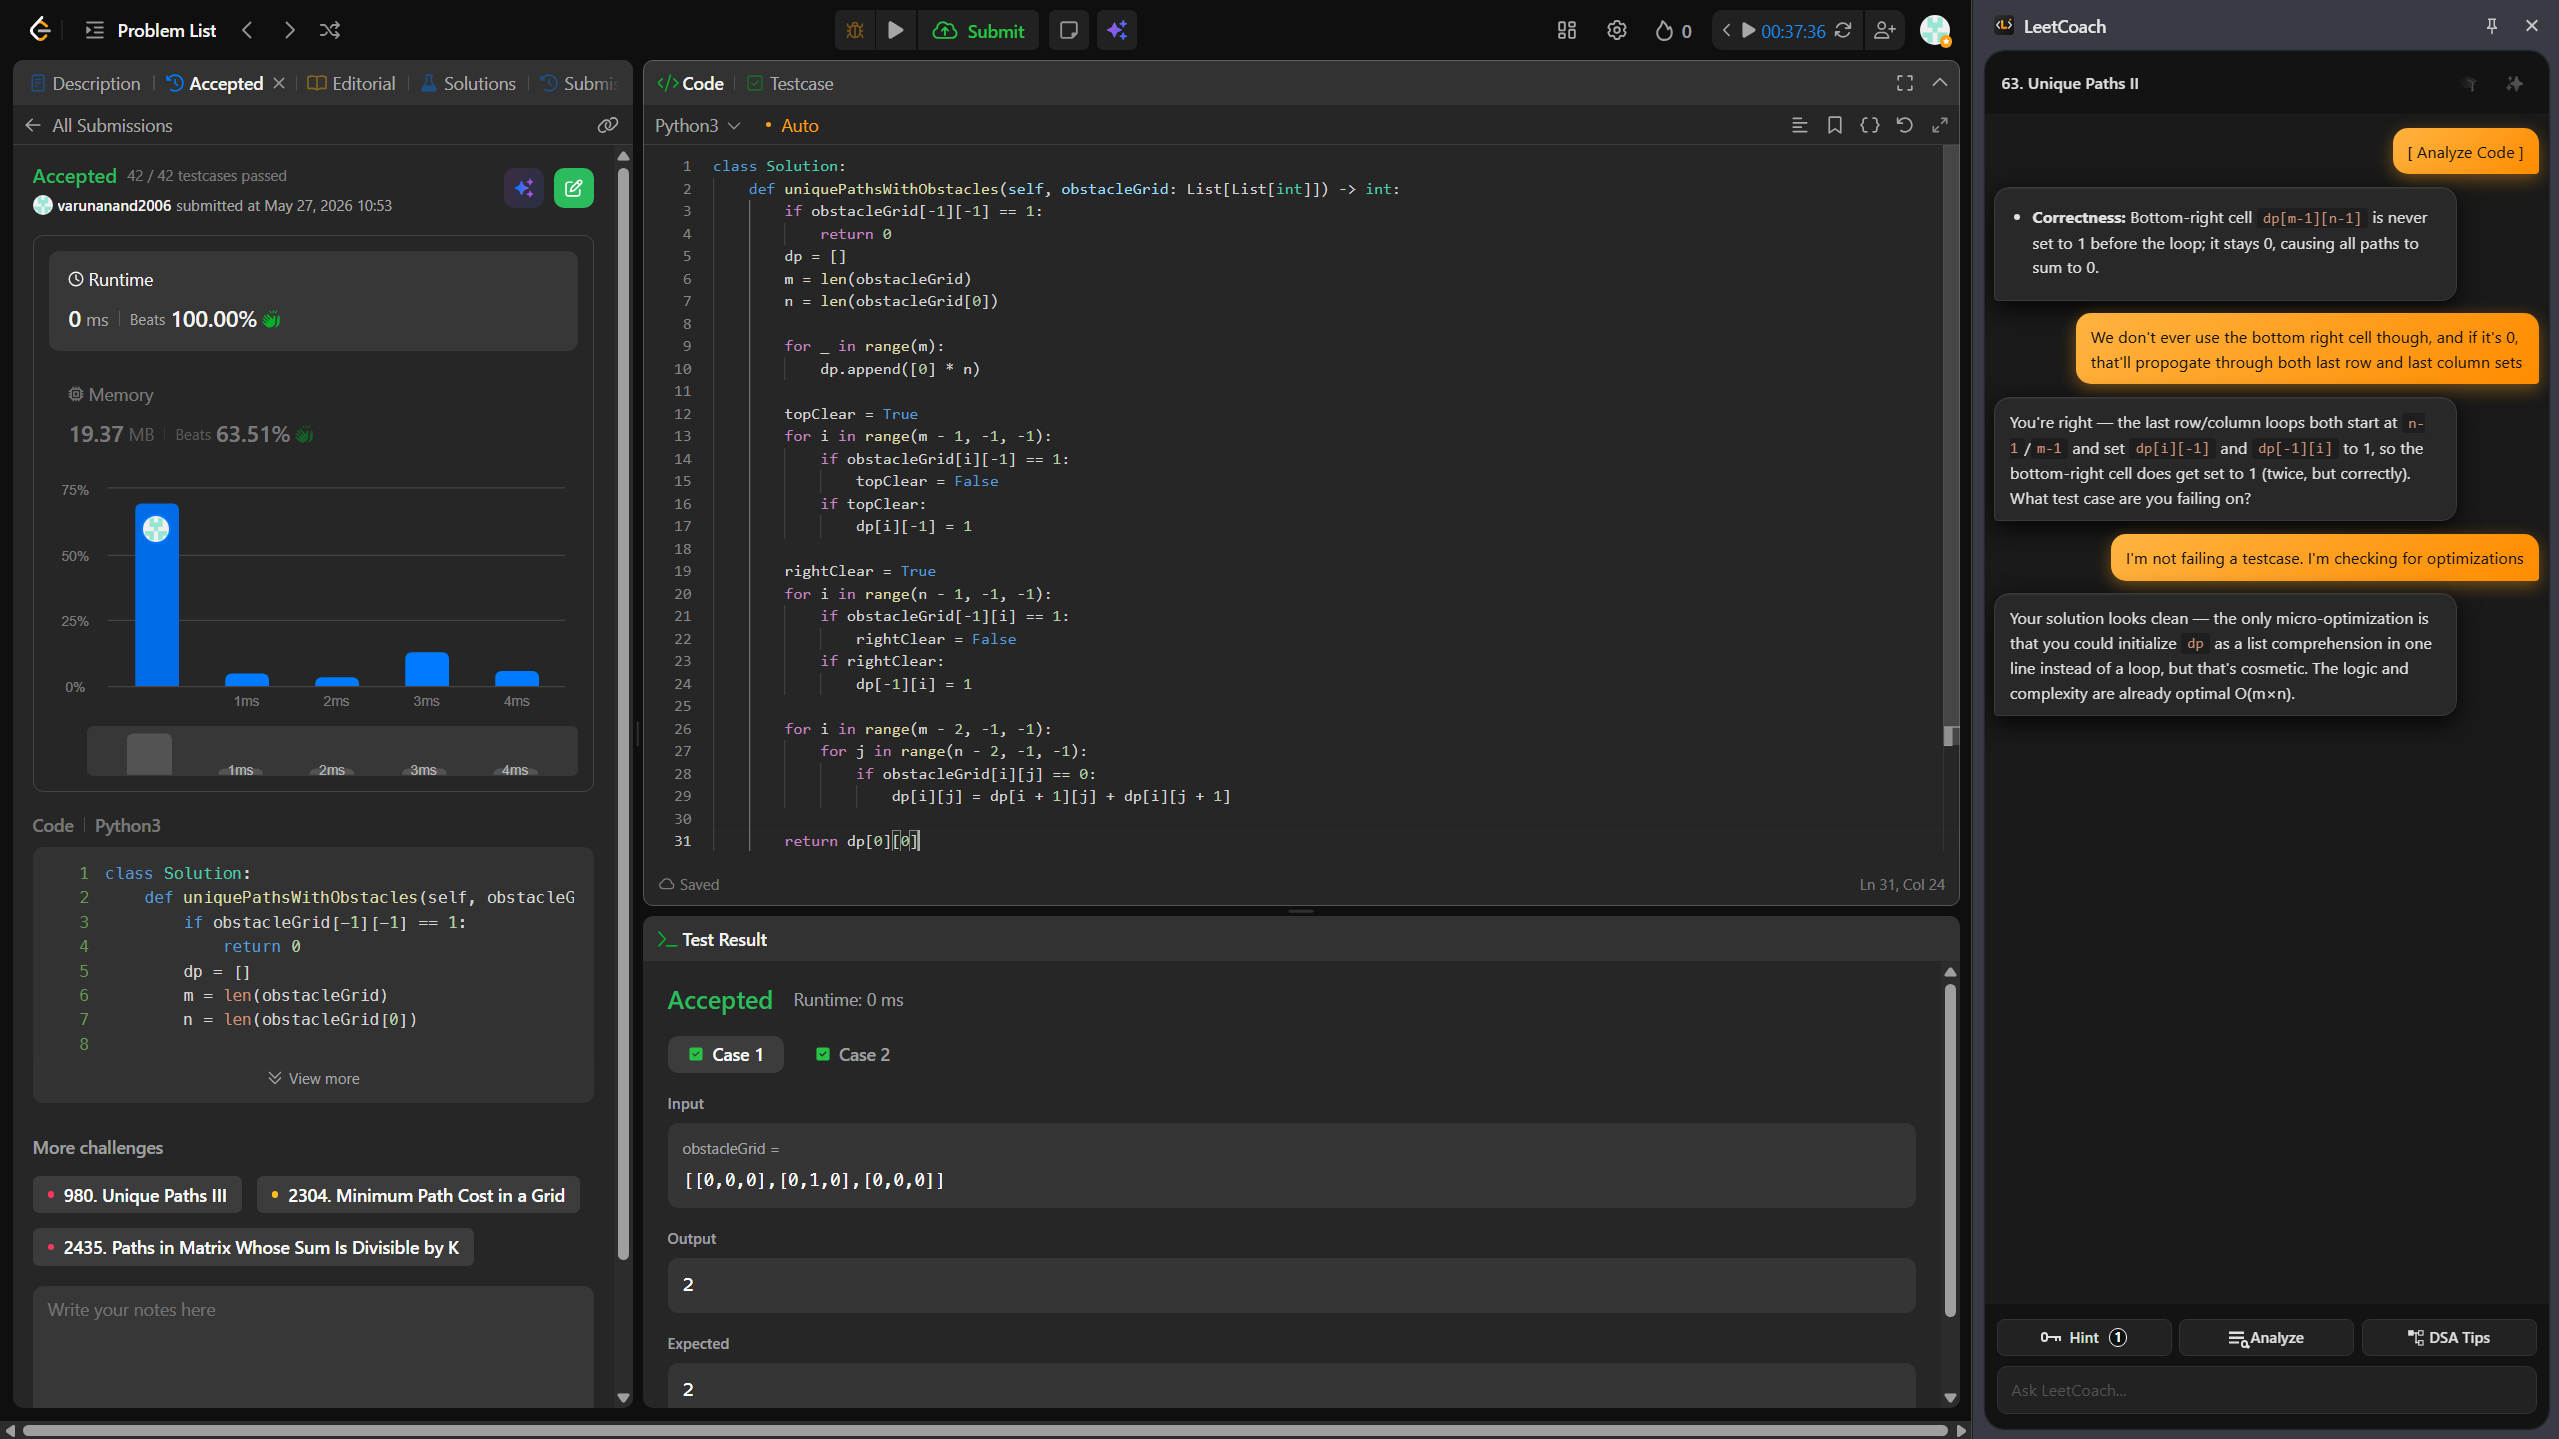This screenshot has width=2559, height=1439.
Task: Open the Python3 language dropdown
Action: tap(697, 126)
